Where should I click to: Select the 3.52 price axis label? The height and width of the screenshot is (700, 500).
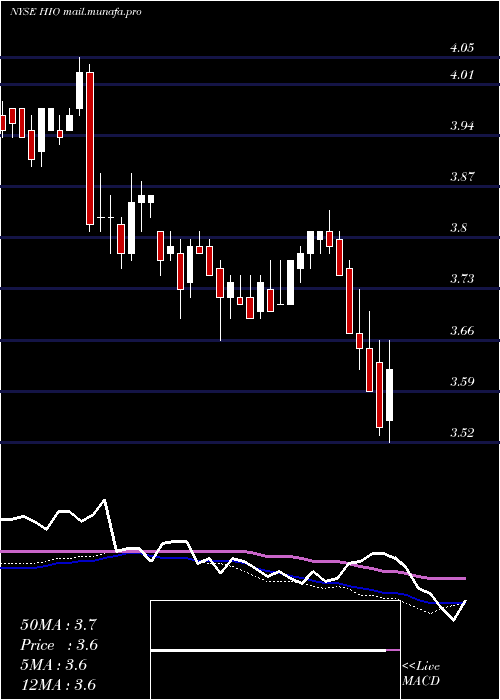pyautogui.click(x=462, y=432)
